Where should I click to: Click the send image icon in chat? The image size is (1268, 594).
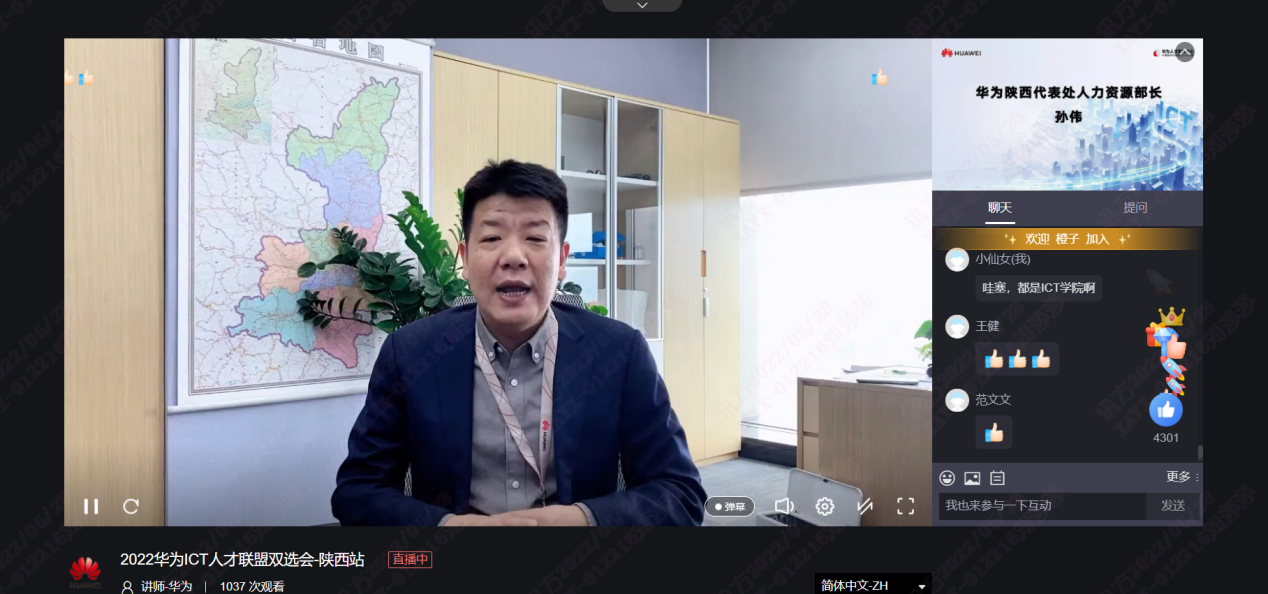click(x=972, y=478)
